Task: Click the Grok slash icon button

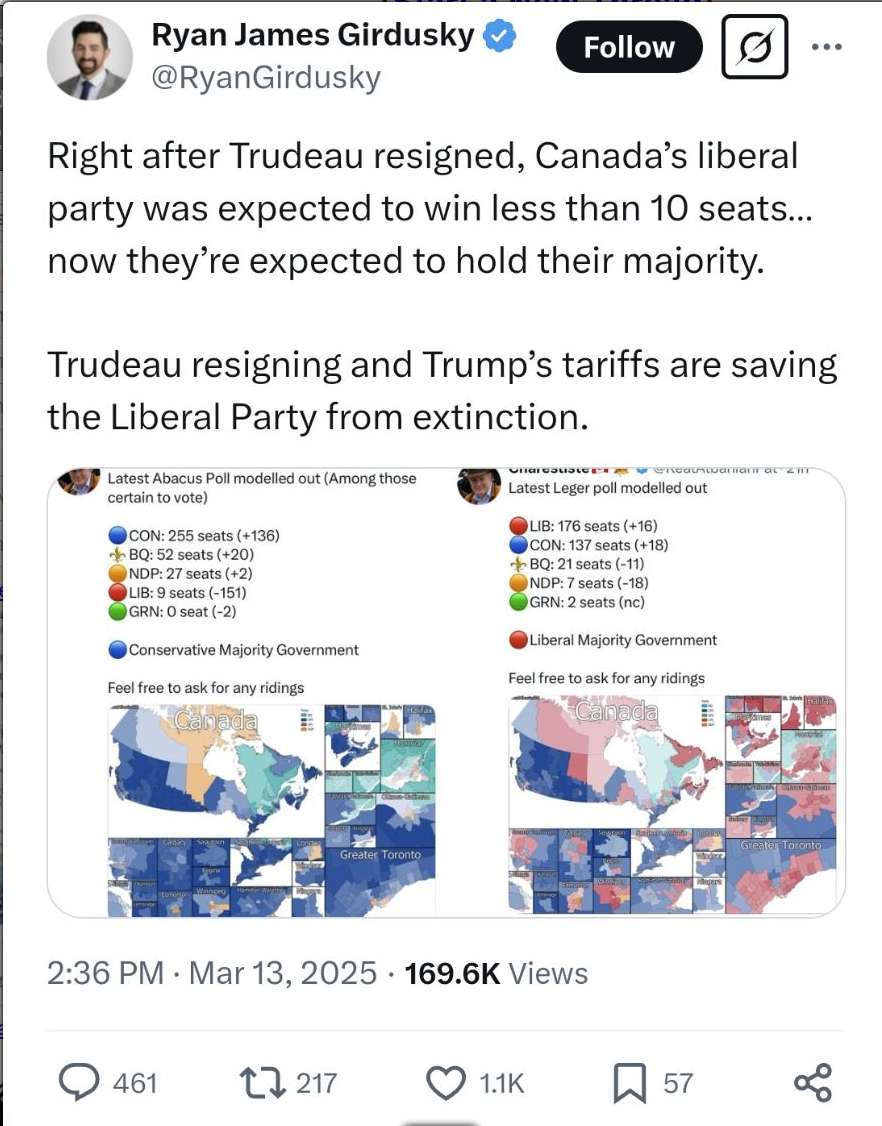Action: (x=754, y=48)
